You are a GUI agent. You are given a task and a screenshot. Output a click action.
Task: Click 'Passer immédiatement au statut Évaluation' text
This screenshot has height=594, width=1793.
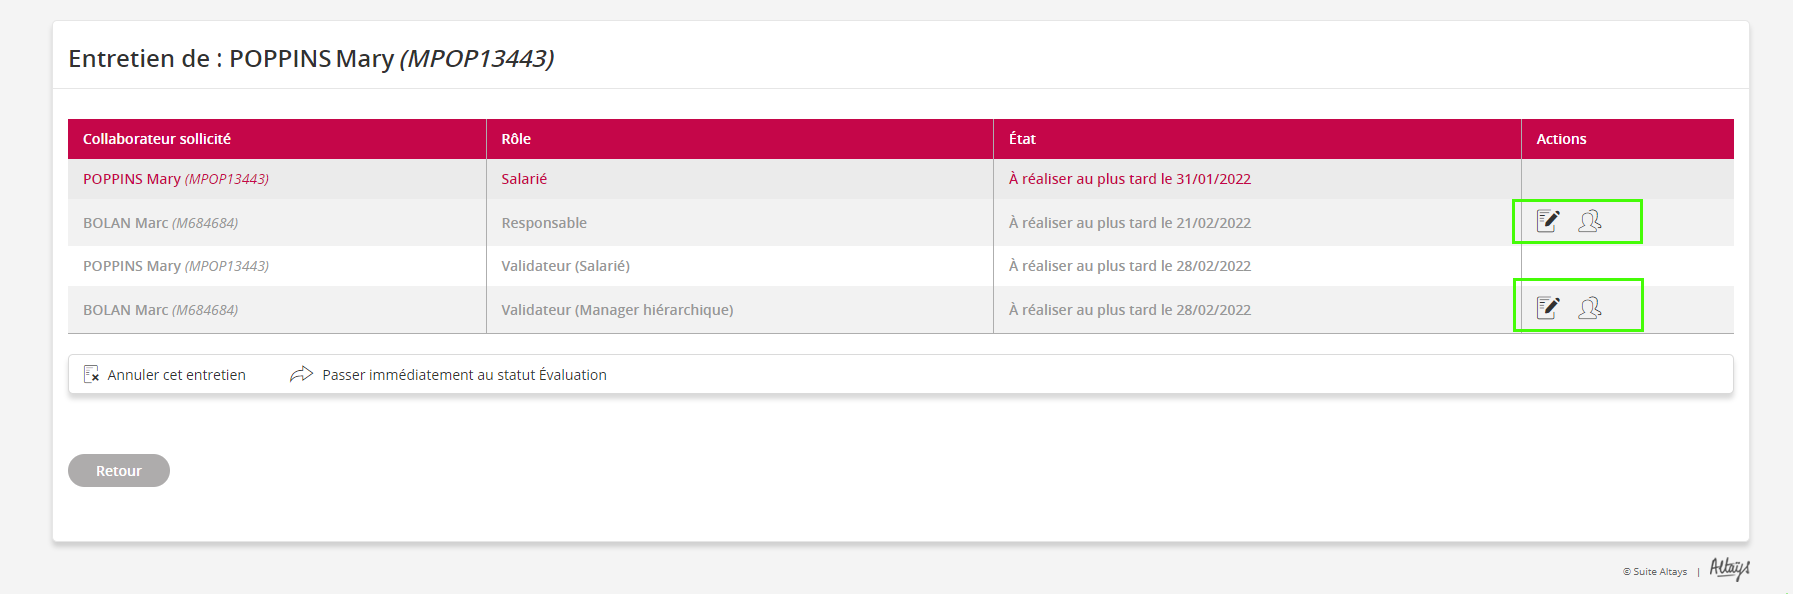(464, 375)
